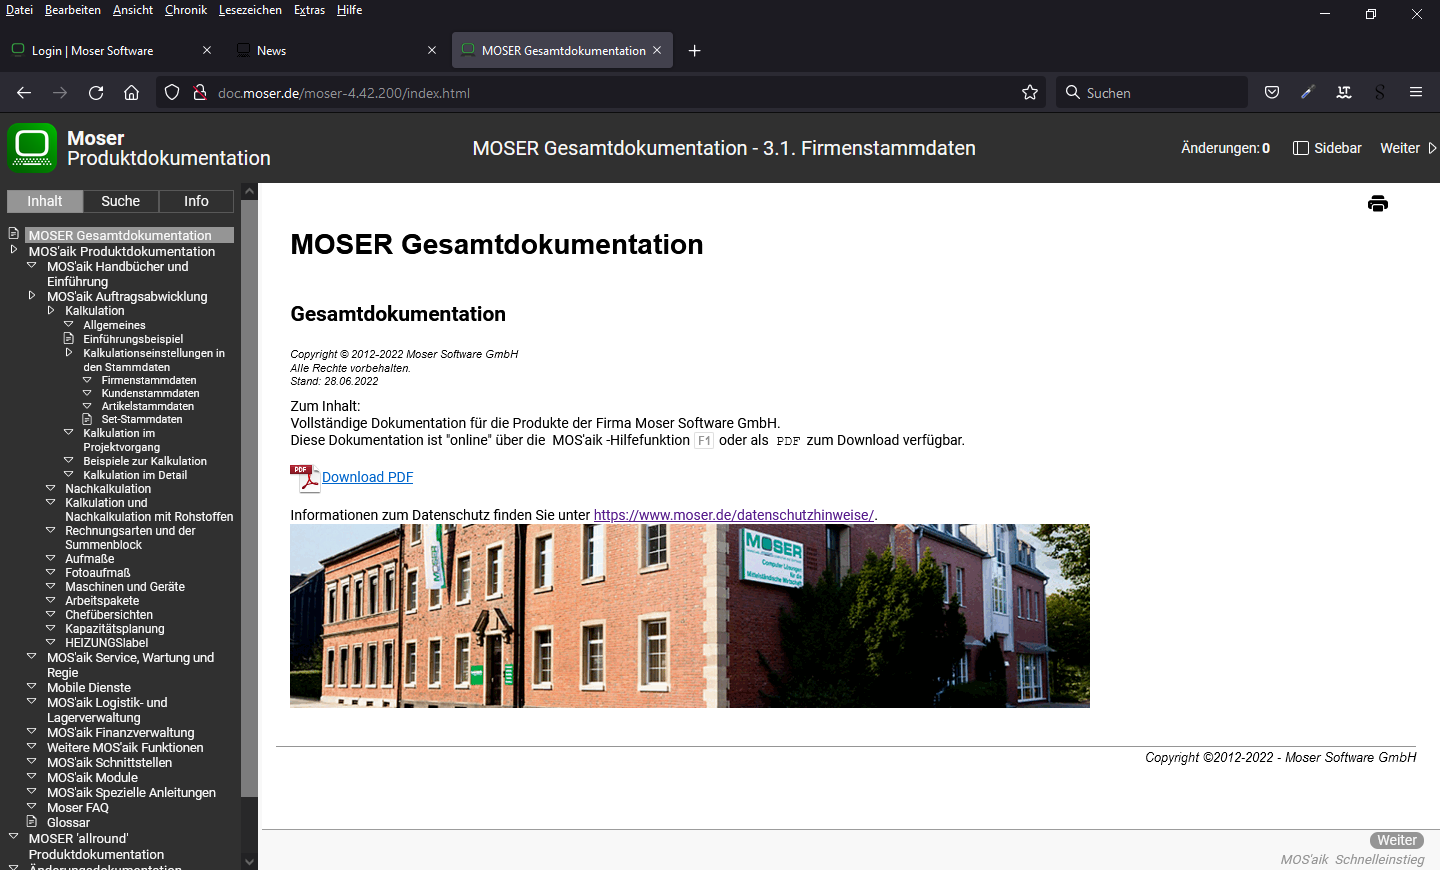The image size is (1440, 870).
Task: Toggle the Sidebar checkbox
Action: 1301,148
